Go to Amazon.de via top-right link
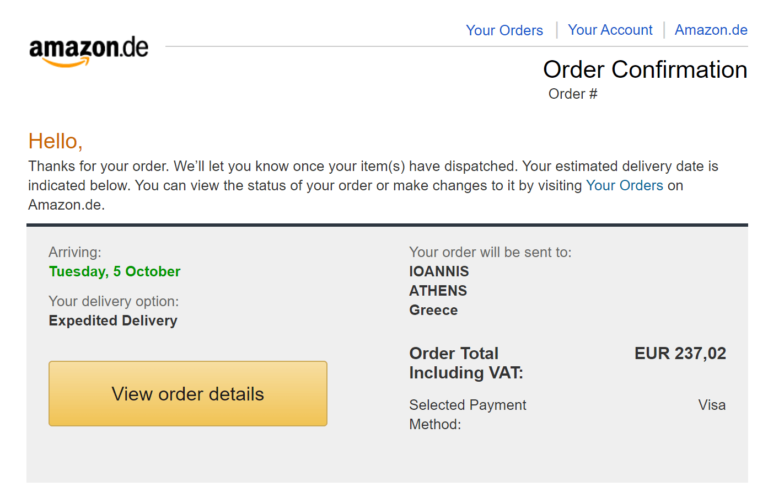Screen dimensions: 768x497 [711, 30]
